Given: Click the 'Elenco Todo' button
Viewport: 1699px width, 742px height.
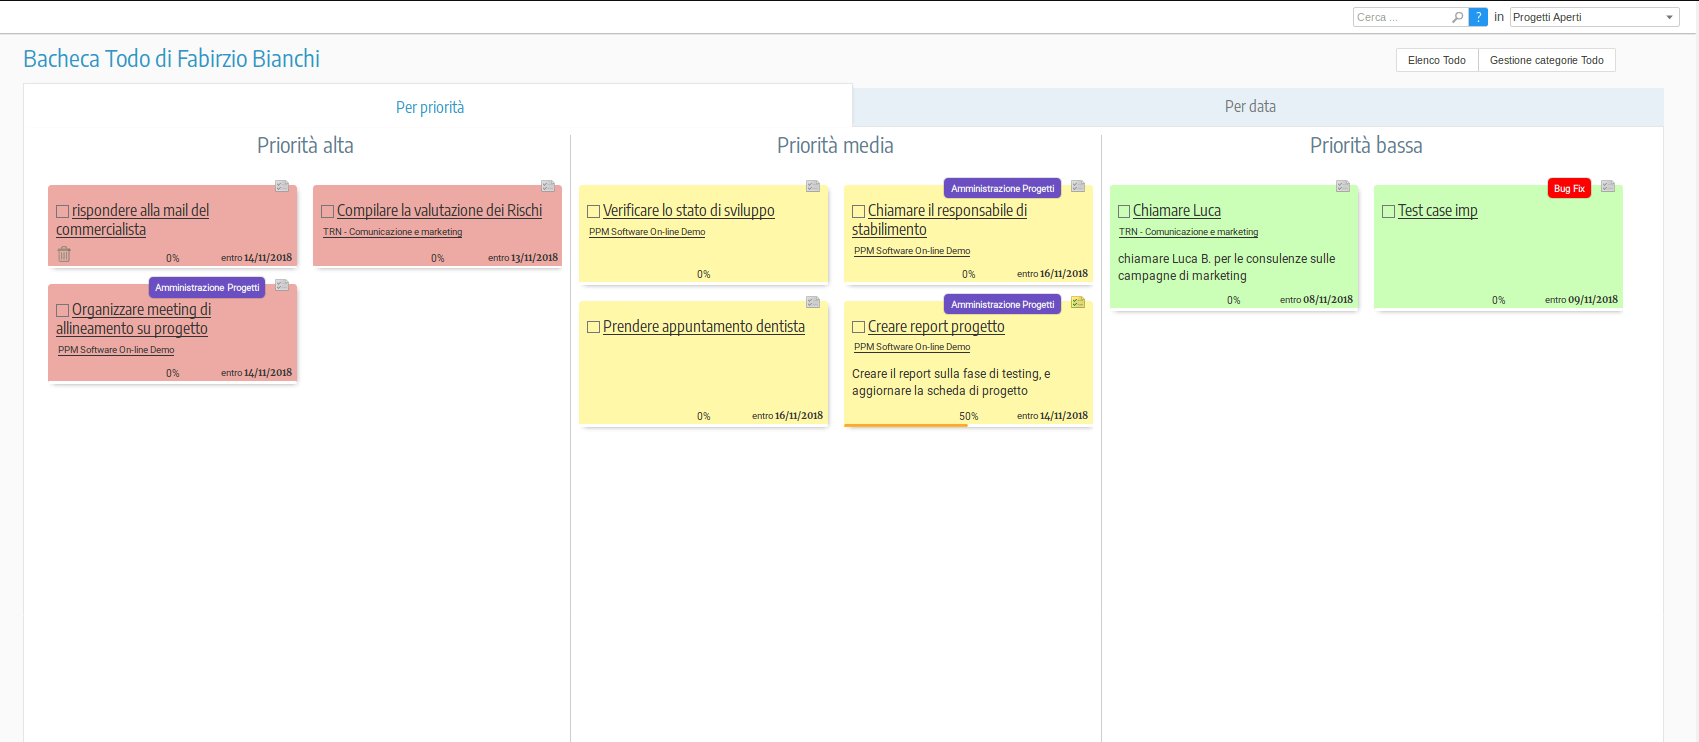Looking at the screenshot, I should click(x=1436, y=60).
